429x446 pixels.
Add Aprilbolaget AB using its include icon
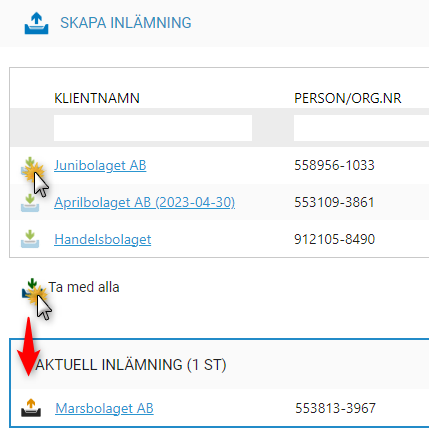click(30, 203)
